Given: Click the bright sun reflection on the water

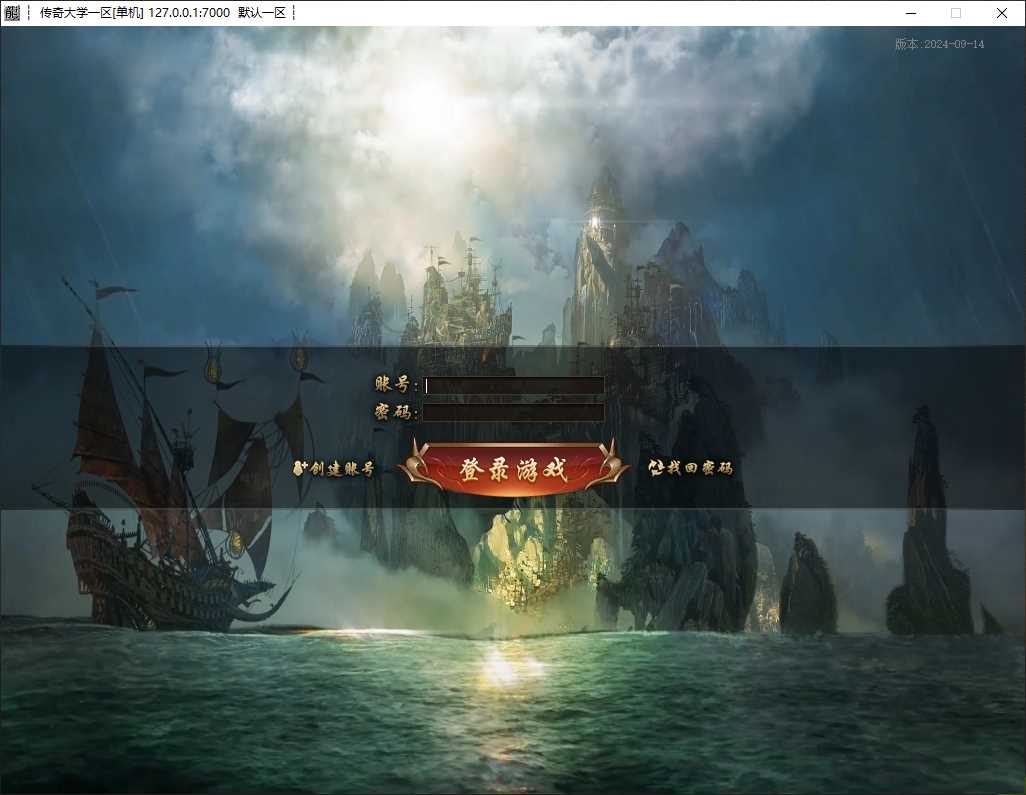Looking at the screenshot, I should 501,667.
